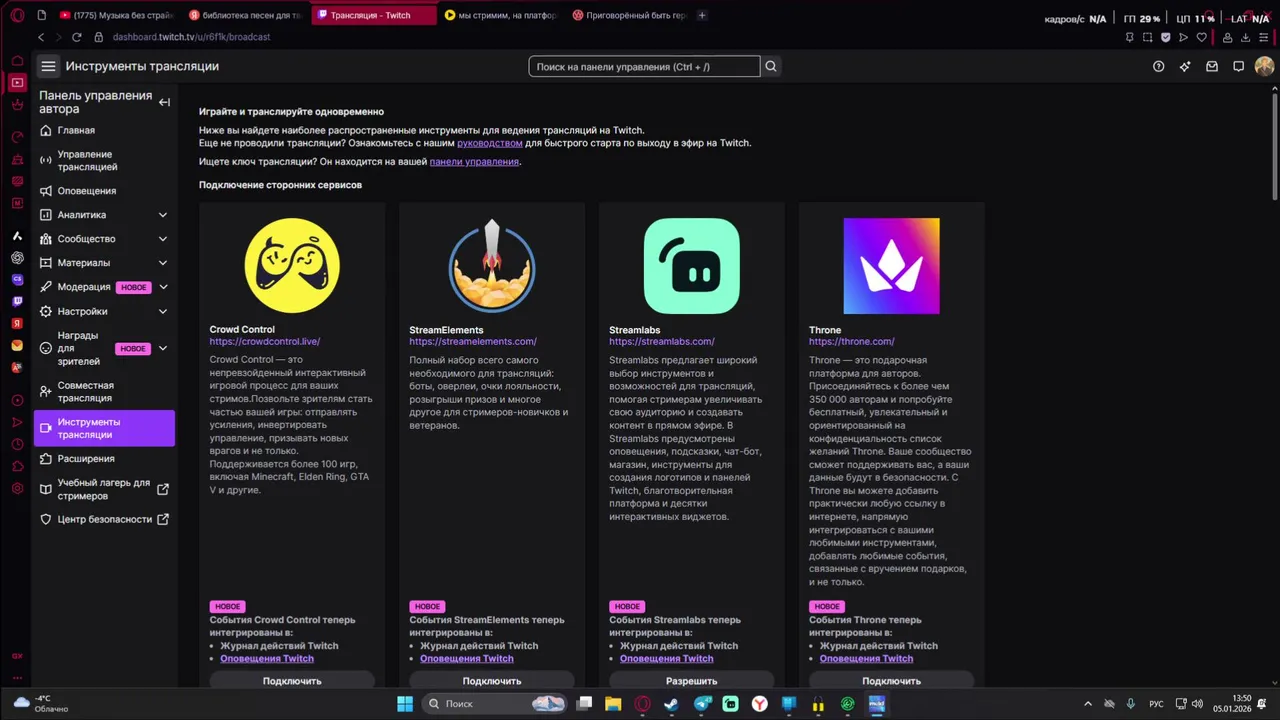Open the throne.com link
The image size is (1280, 720).
[x=852, y=341]
